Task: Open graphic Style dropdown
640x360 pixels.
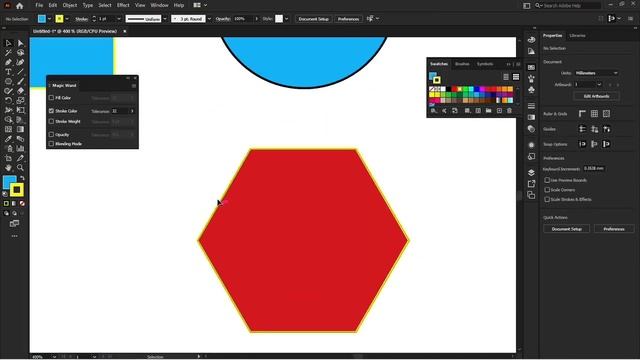Action: click(287, 19)
